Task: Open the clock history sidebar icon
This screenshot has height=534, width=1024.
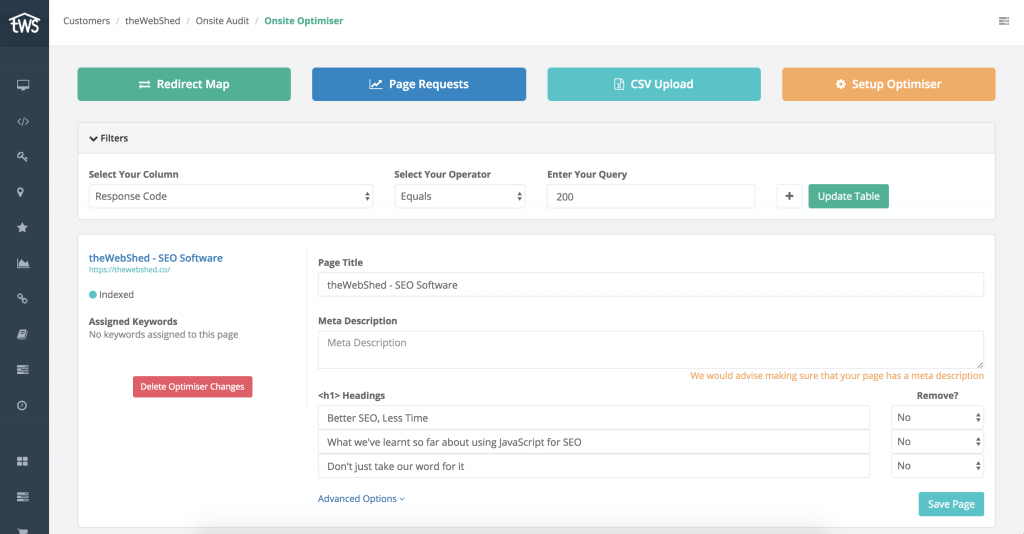Action: (22, 405)
